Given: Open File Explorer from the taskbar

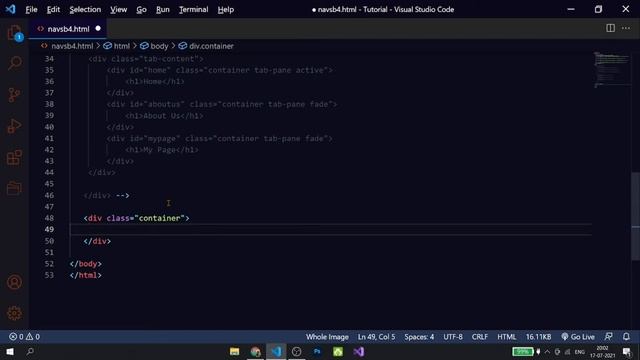Looking at the screenshot, I should [x=235, y=351].
